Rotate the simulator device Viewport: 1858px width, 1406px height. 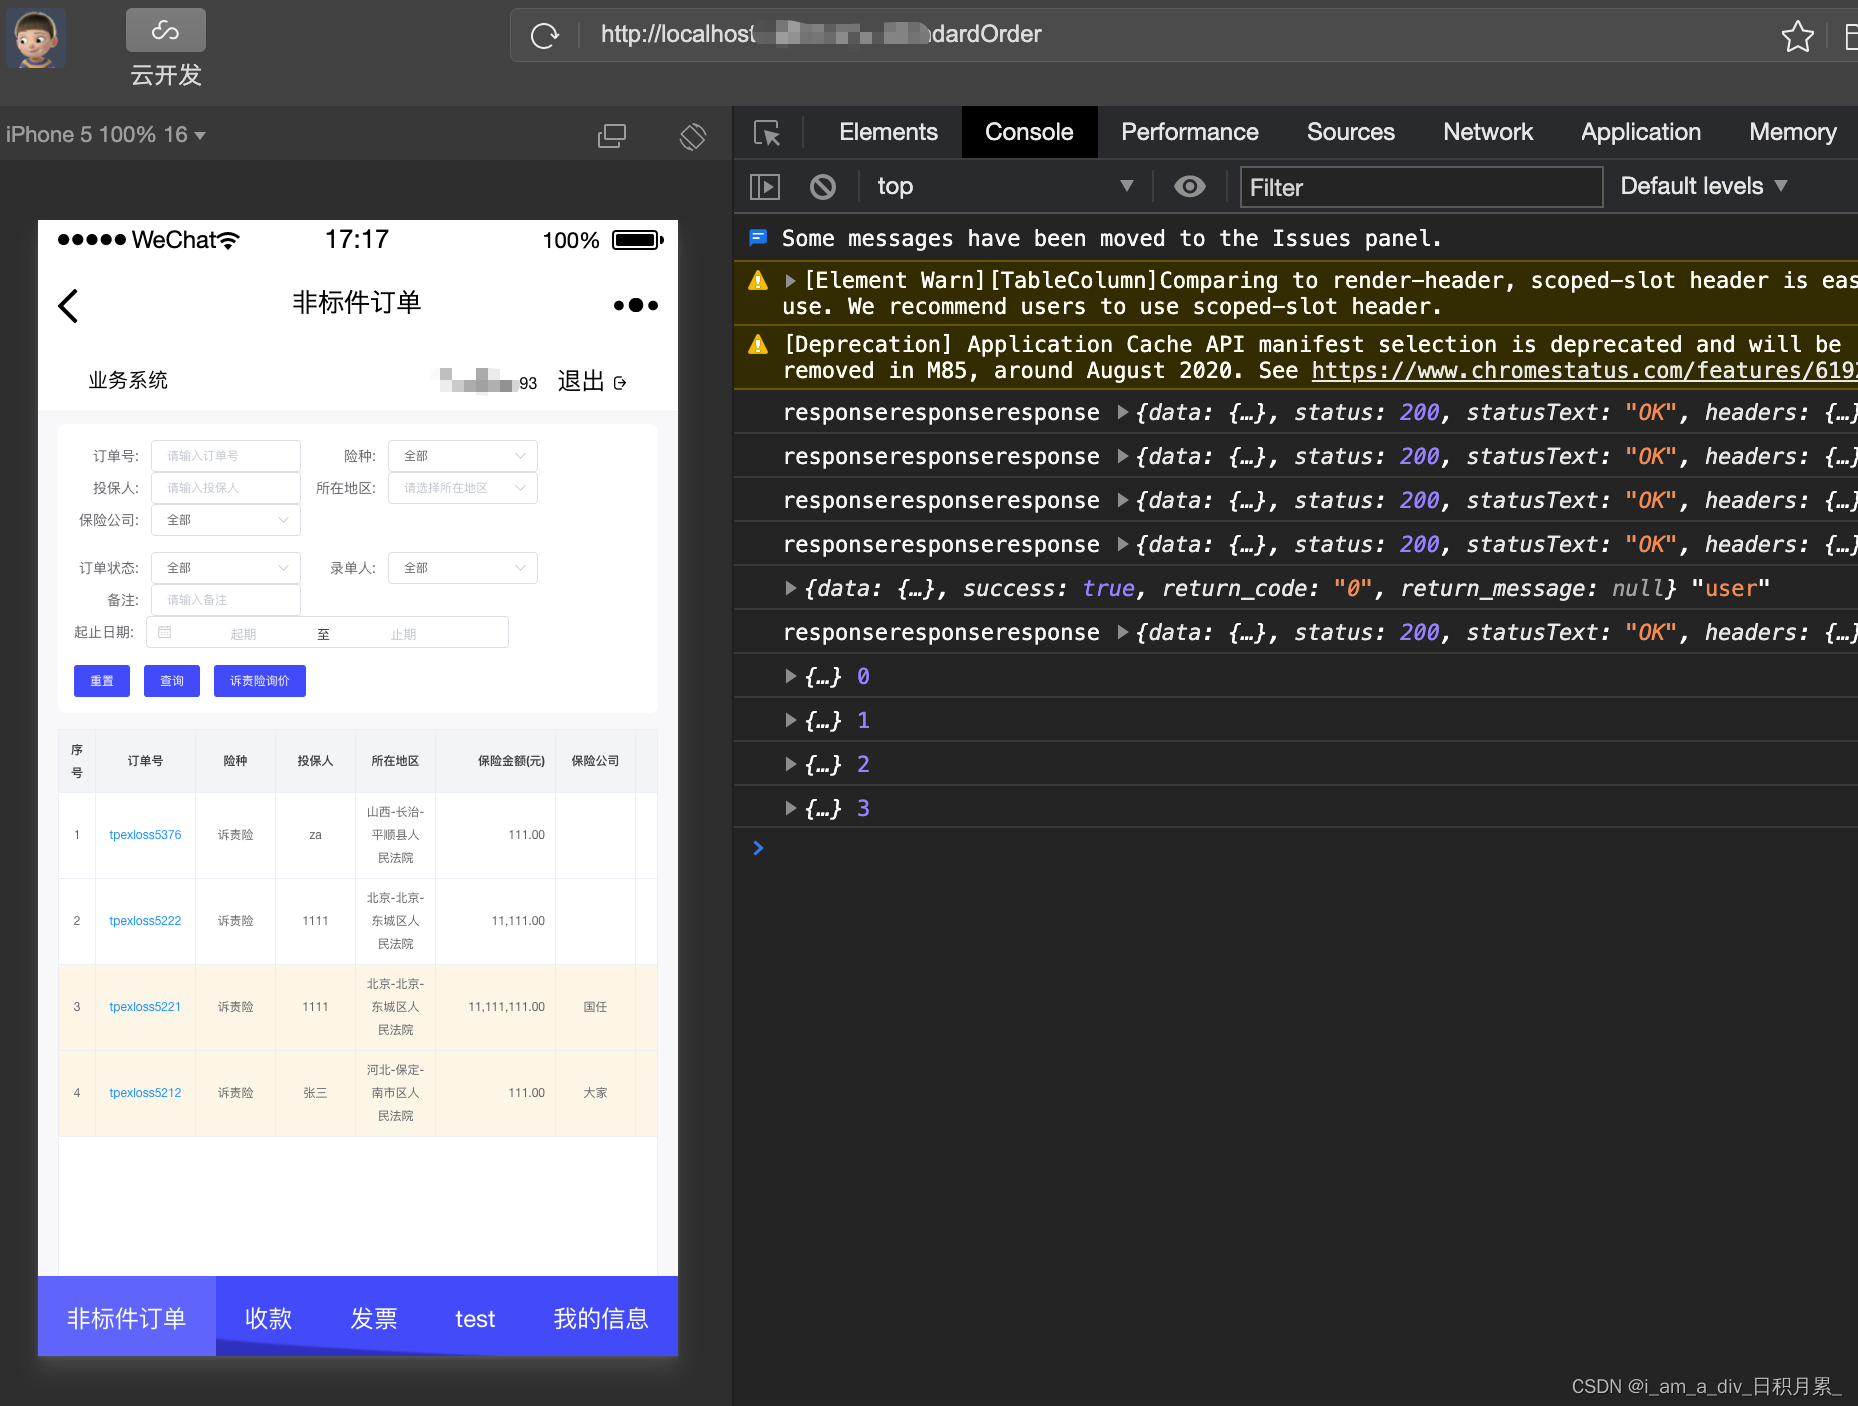pyautogui.click(x=692, y=135)
